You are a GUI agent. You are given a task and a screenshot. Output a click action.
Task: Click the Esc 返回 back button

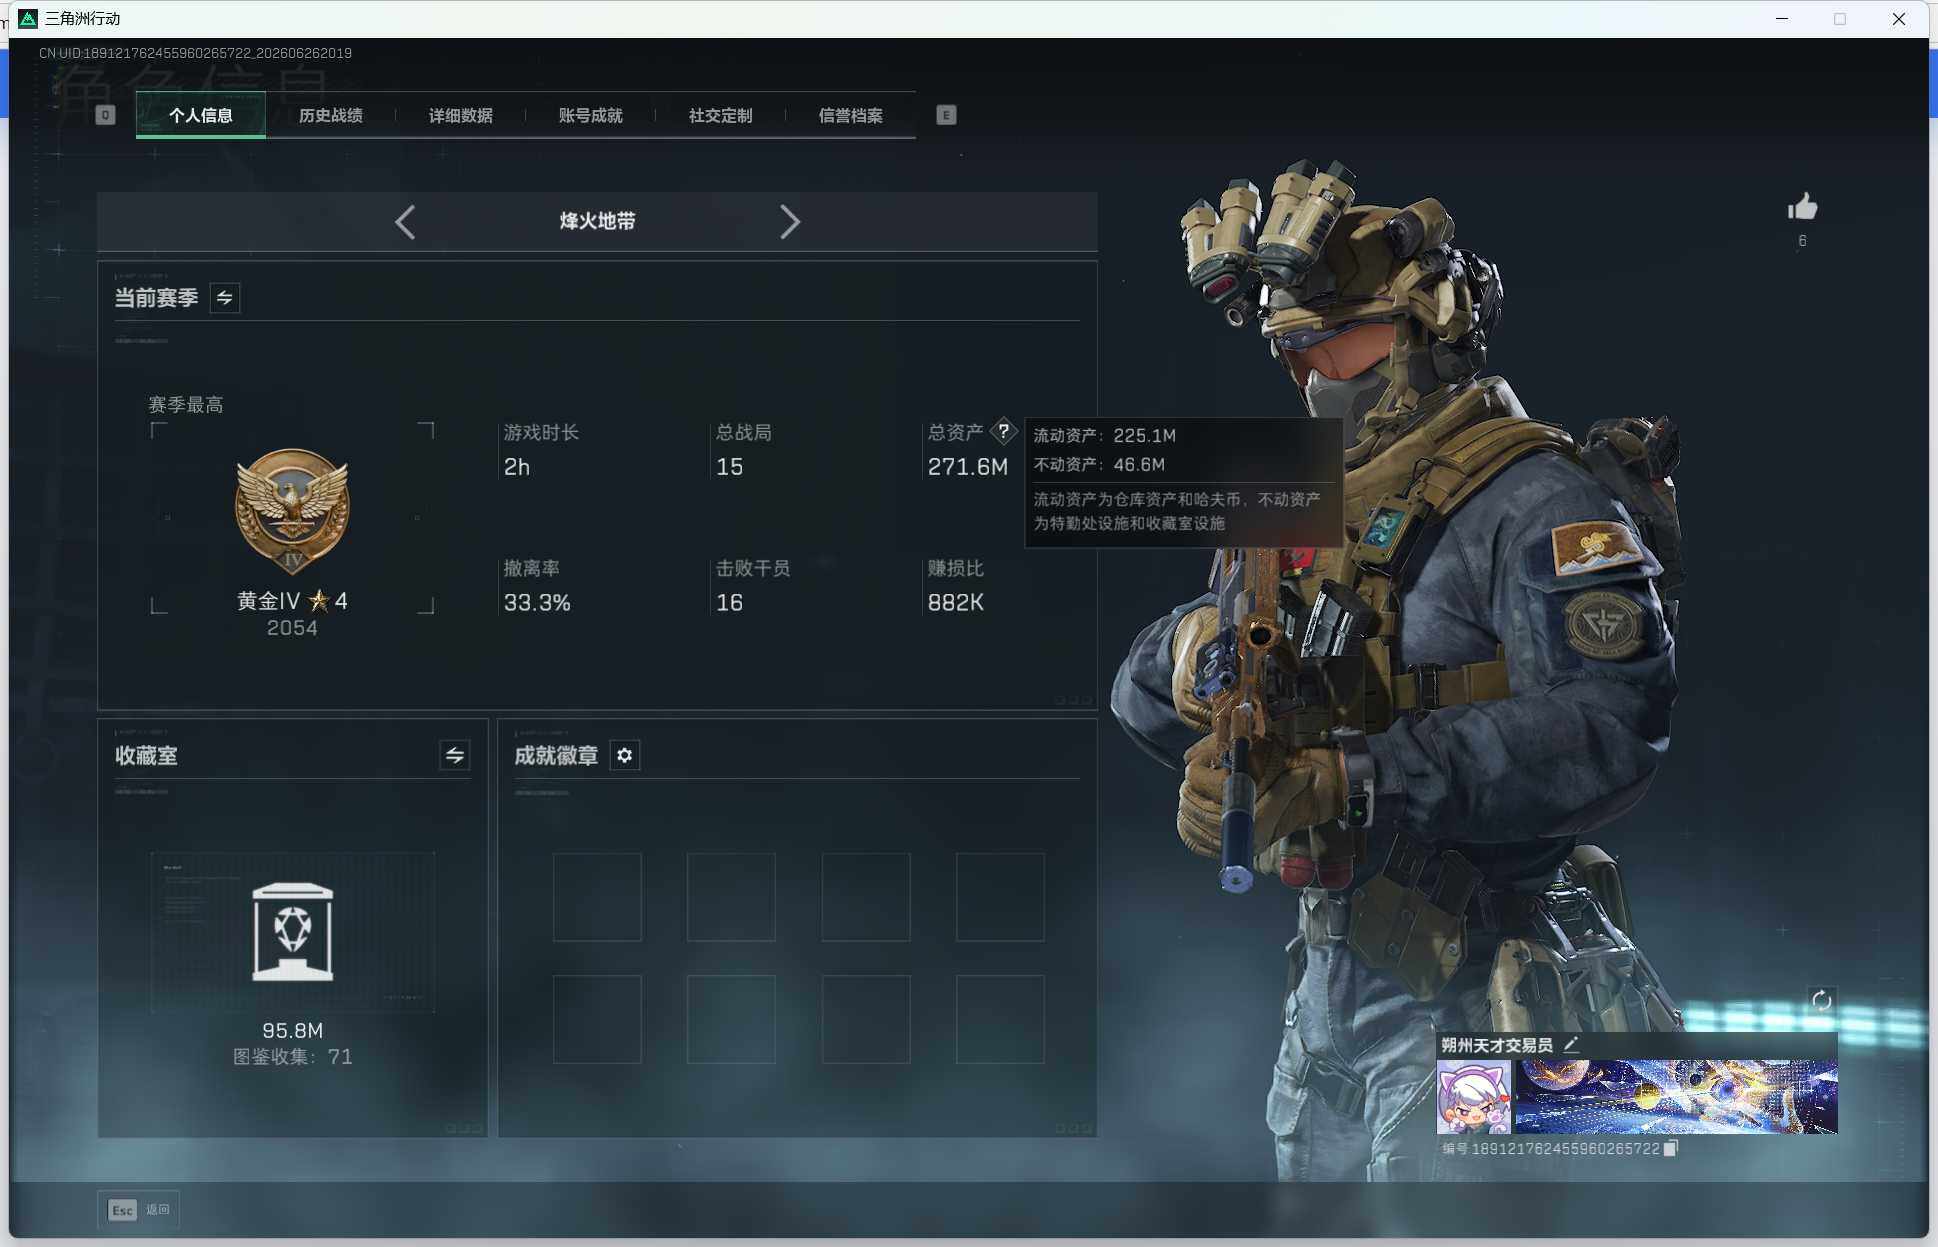pyautogui.click(x=138, y=1210)
